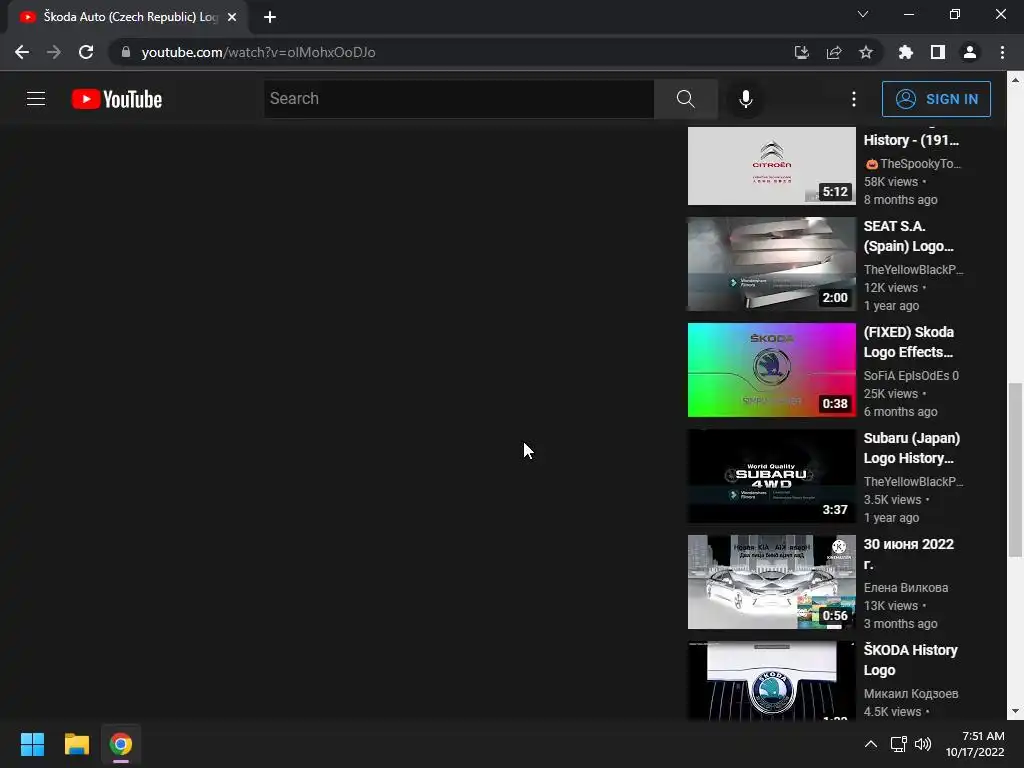
Task: Open the Chrome three-dot menu
Action: point(1002,52)
